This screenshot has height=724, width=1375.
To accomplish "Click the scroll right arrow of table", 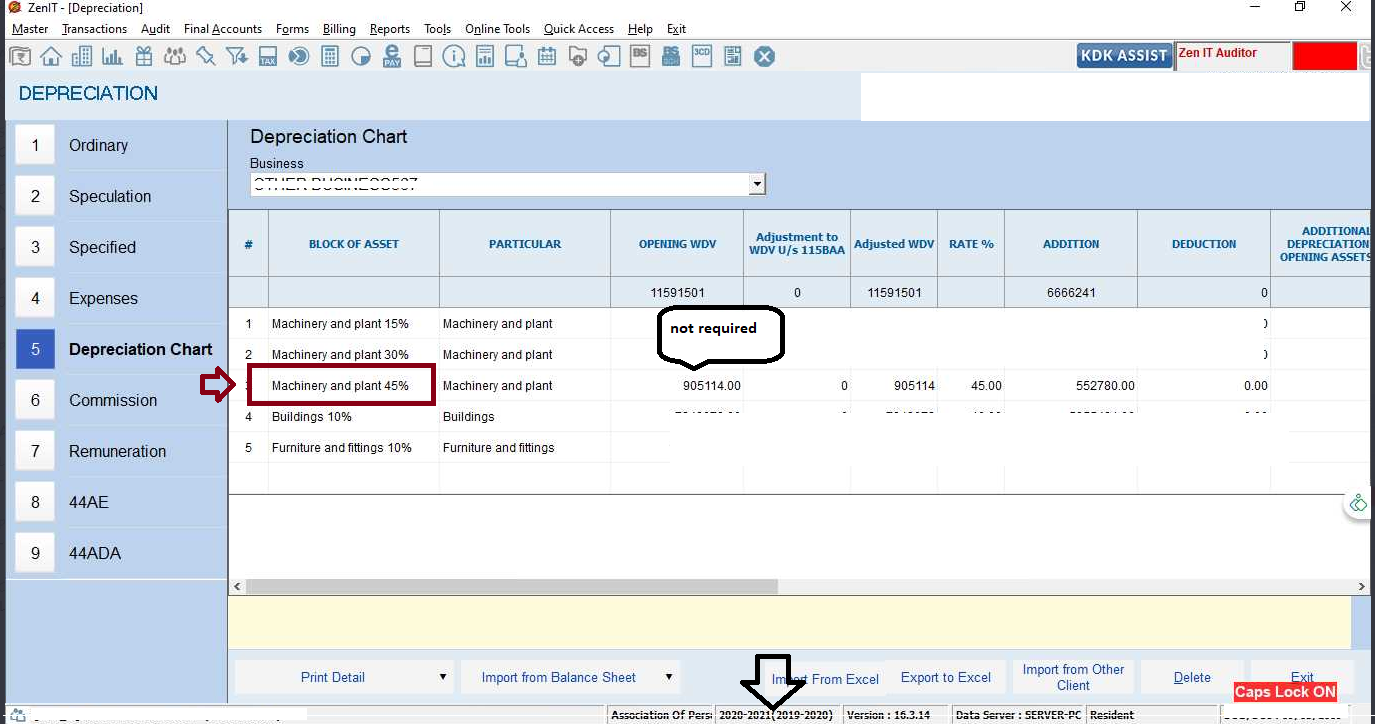I will click(1361, 586).
